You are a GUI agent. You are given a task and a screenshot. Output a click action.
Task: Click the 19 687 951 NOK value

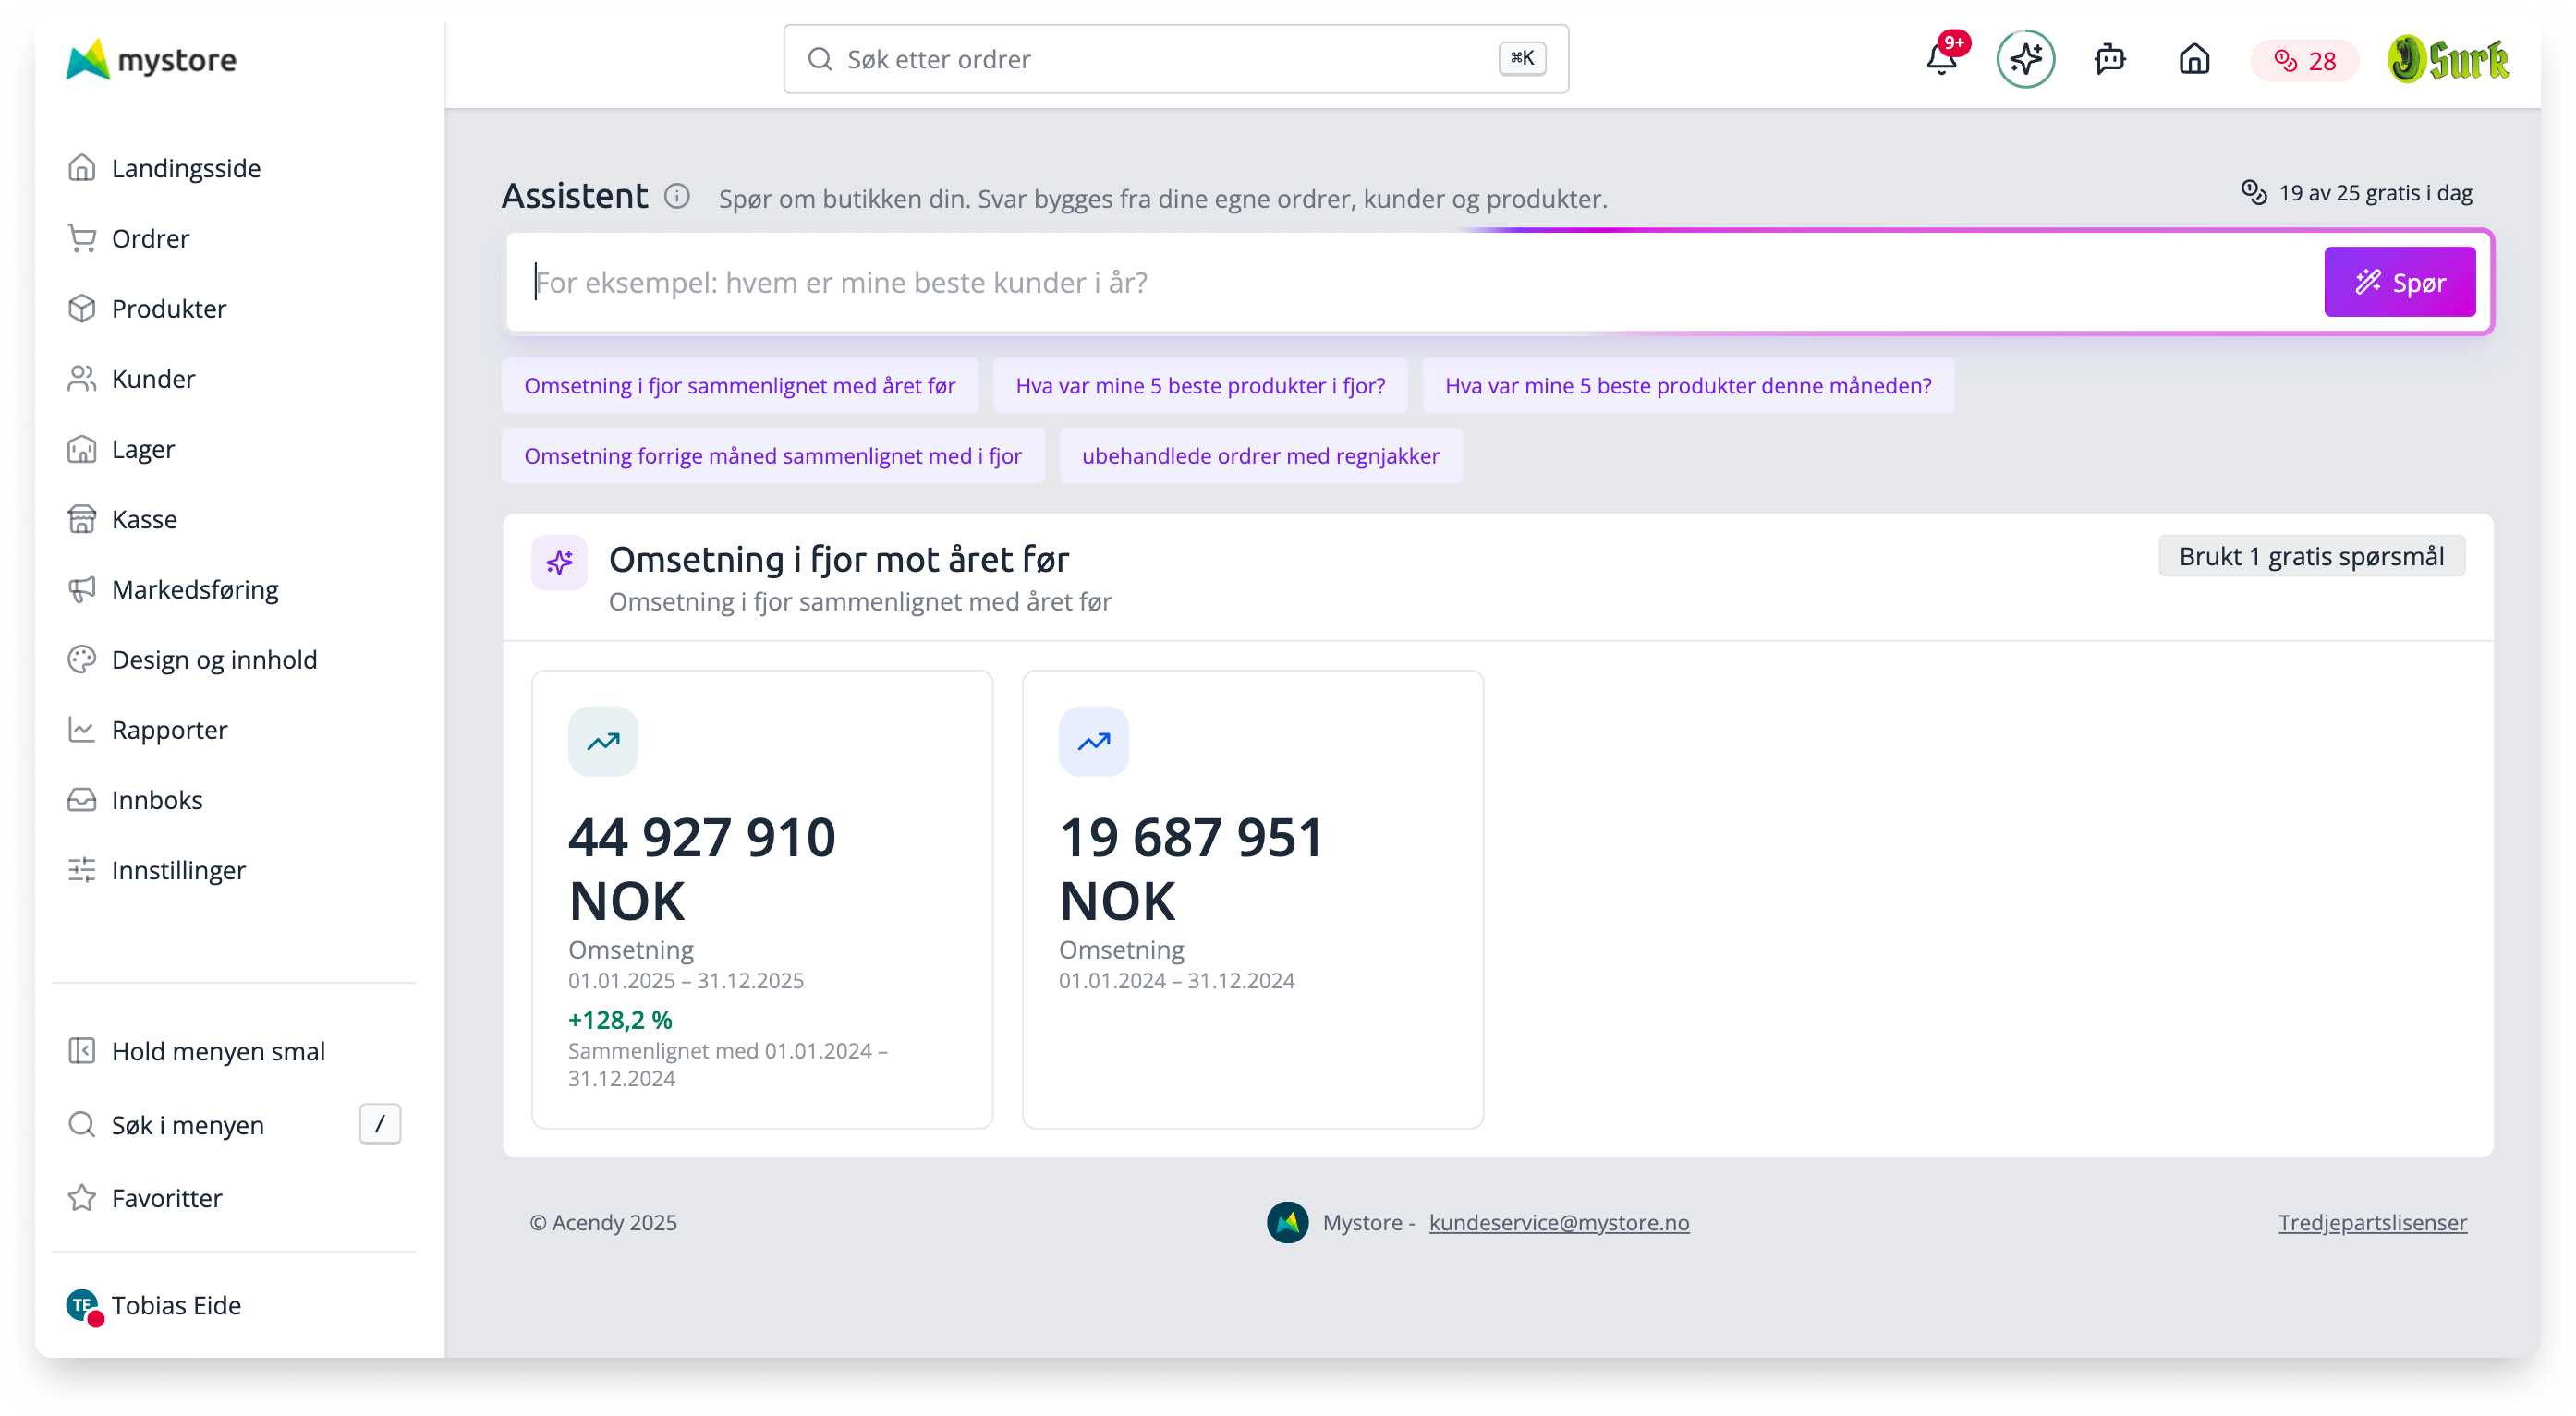coord(1192,868)
